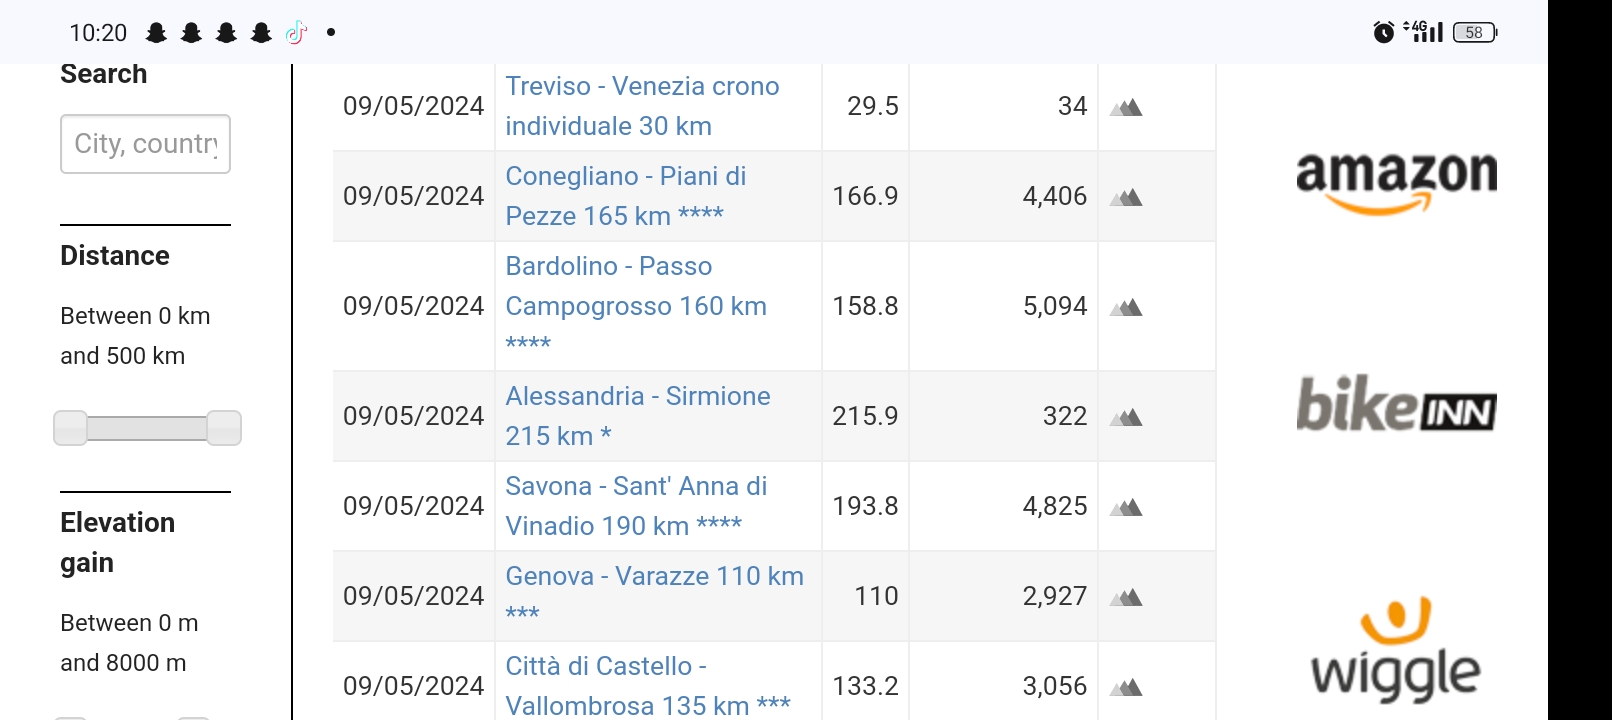Open mountain icon for Città di Castello - Vallombrosa

1126,687
